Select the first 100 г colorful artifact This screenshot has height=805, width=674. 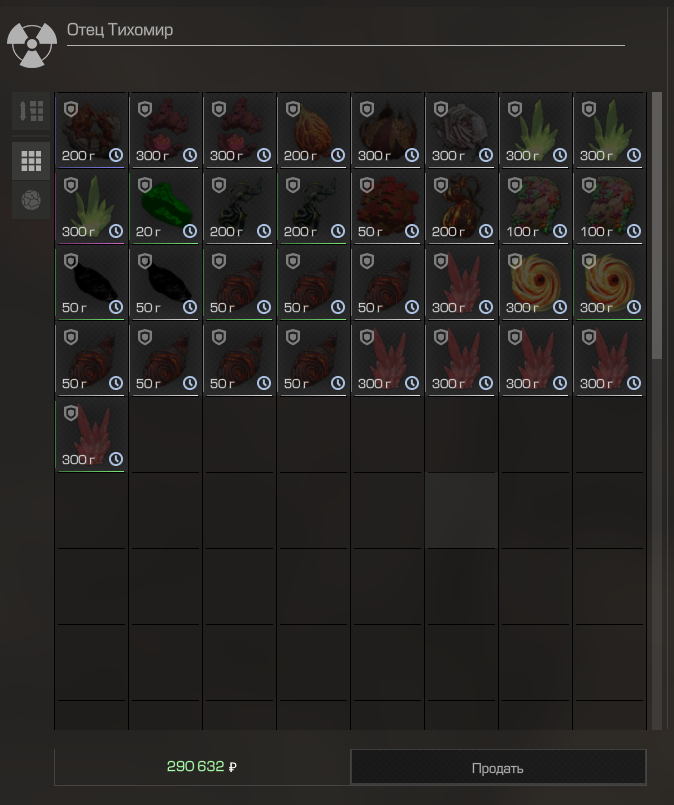click(535, 207)
